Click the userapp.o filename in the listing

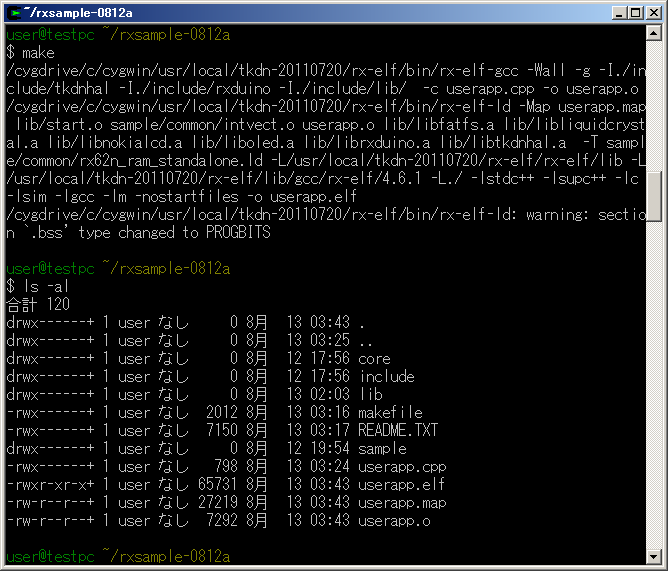pos(393,521)
